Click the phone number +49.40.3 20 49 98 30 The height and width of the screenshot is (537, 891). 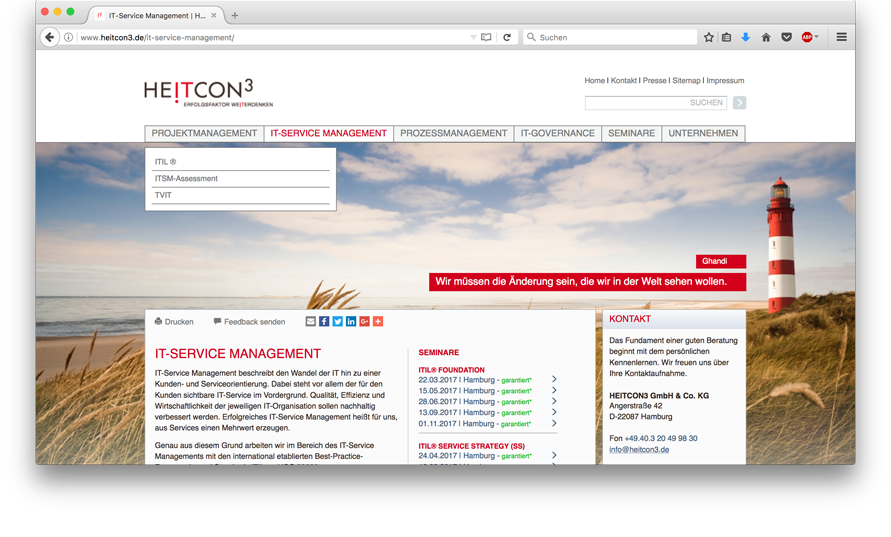click(x=661, y=438)
